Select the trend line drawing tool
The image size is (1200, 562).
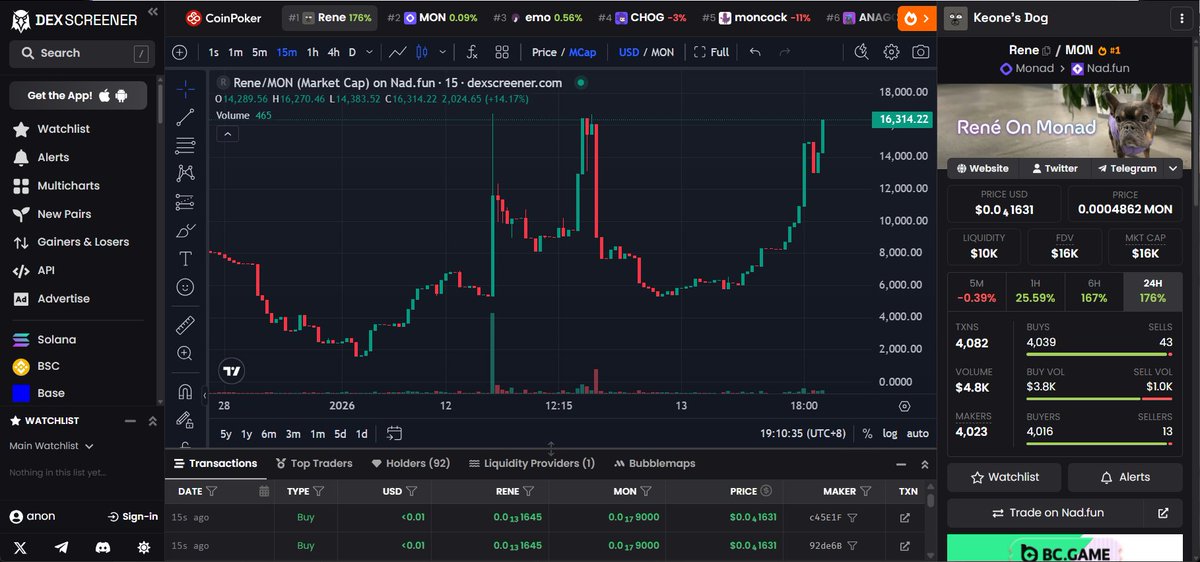pyautogui.click(x=185, y=117)
